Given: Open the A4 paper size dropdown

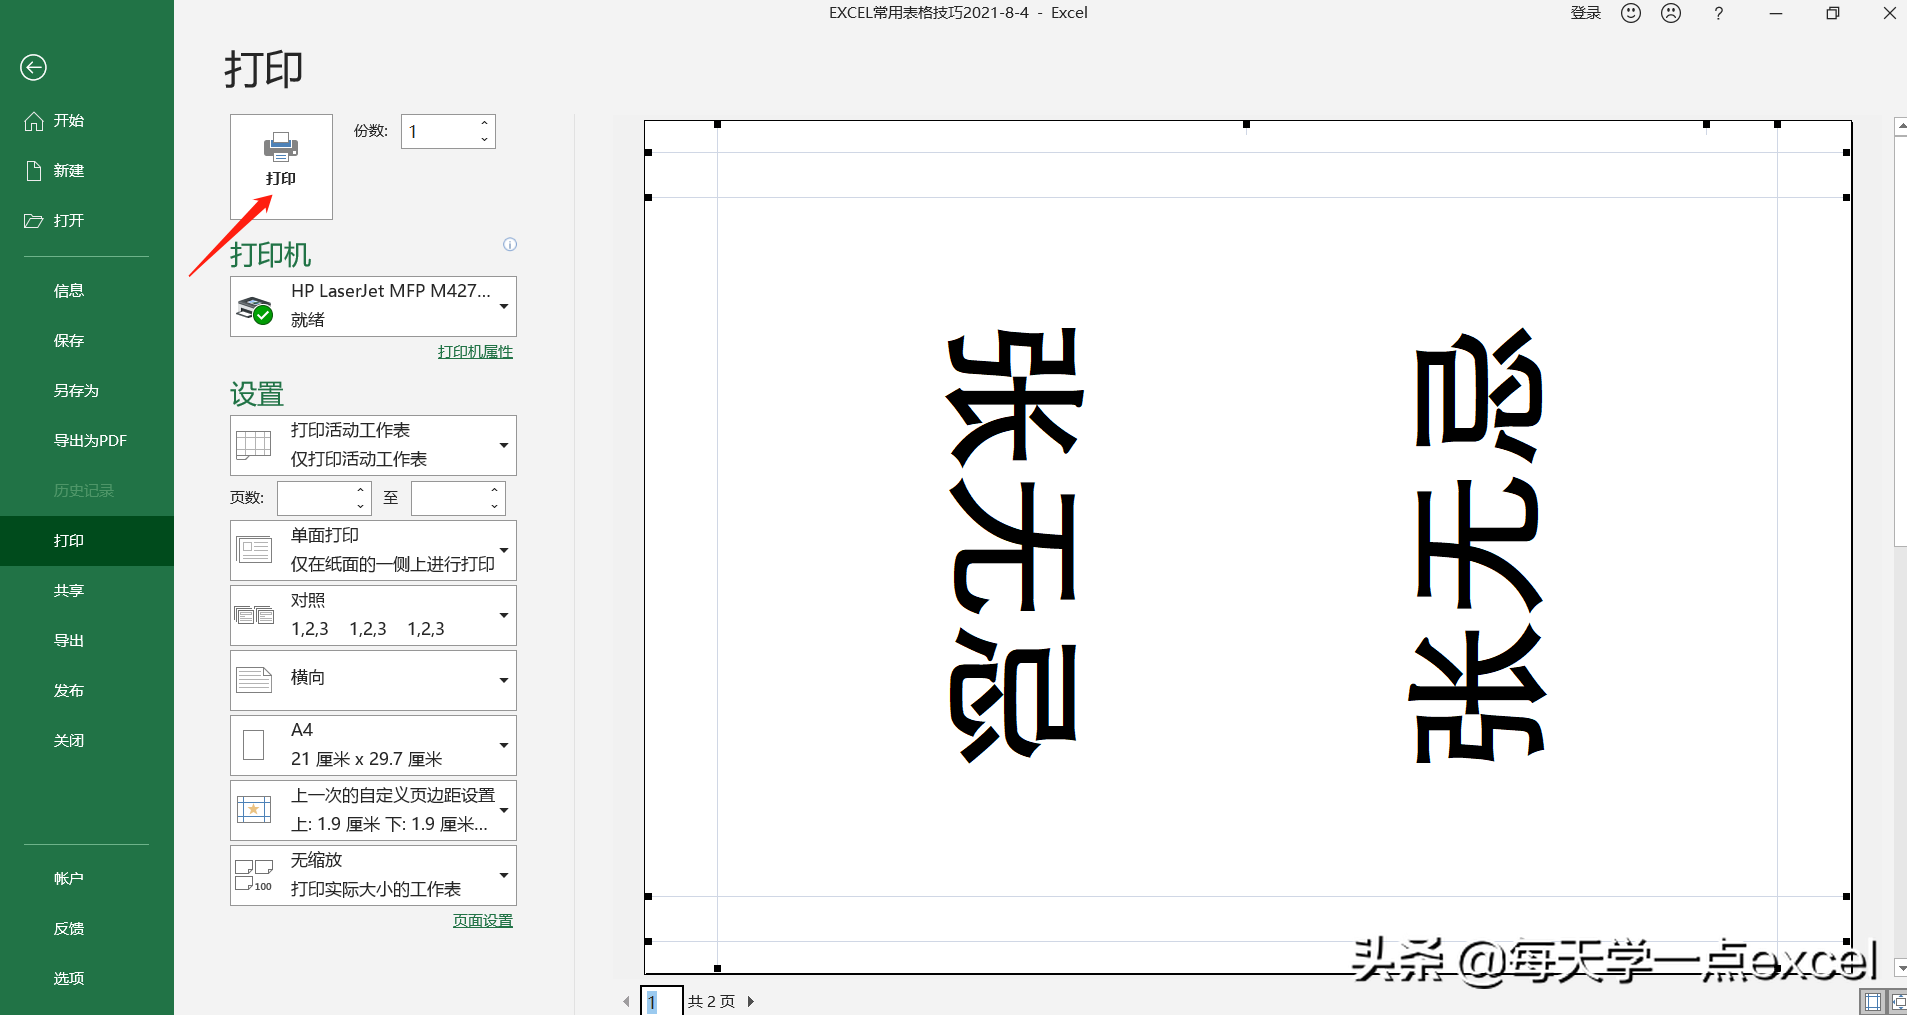Looking at the screenshot, I should coord(373,745).
